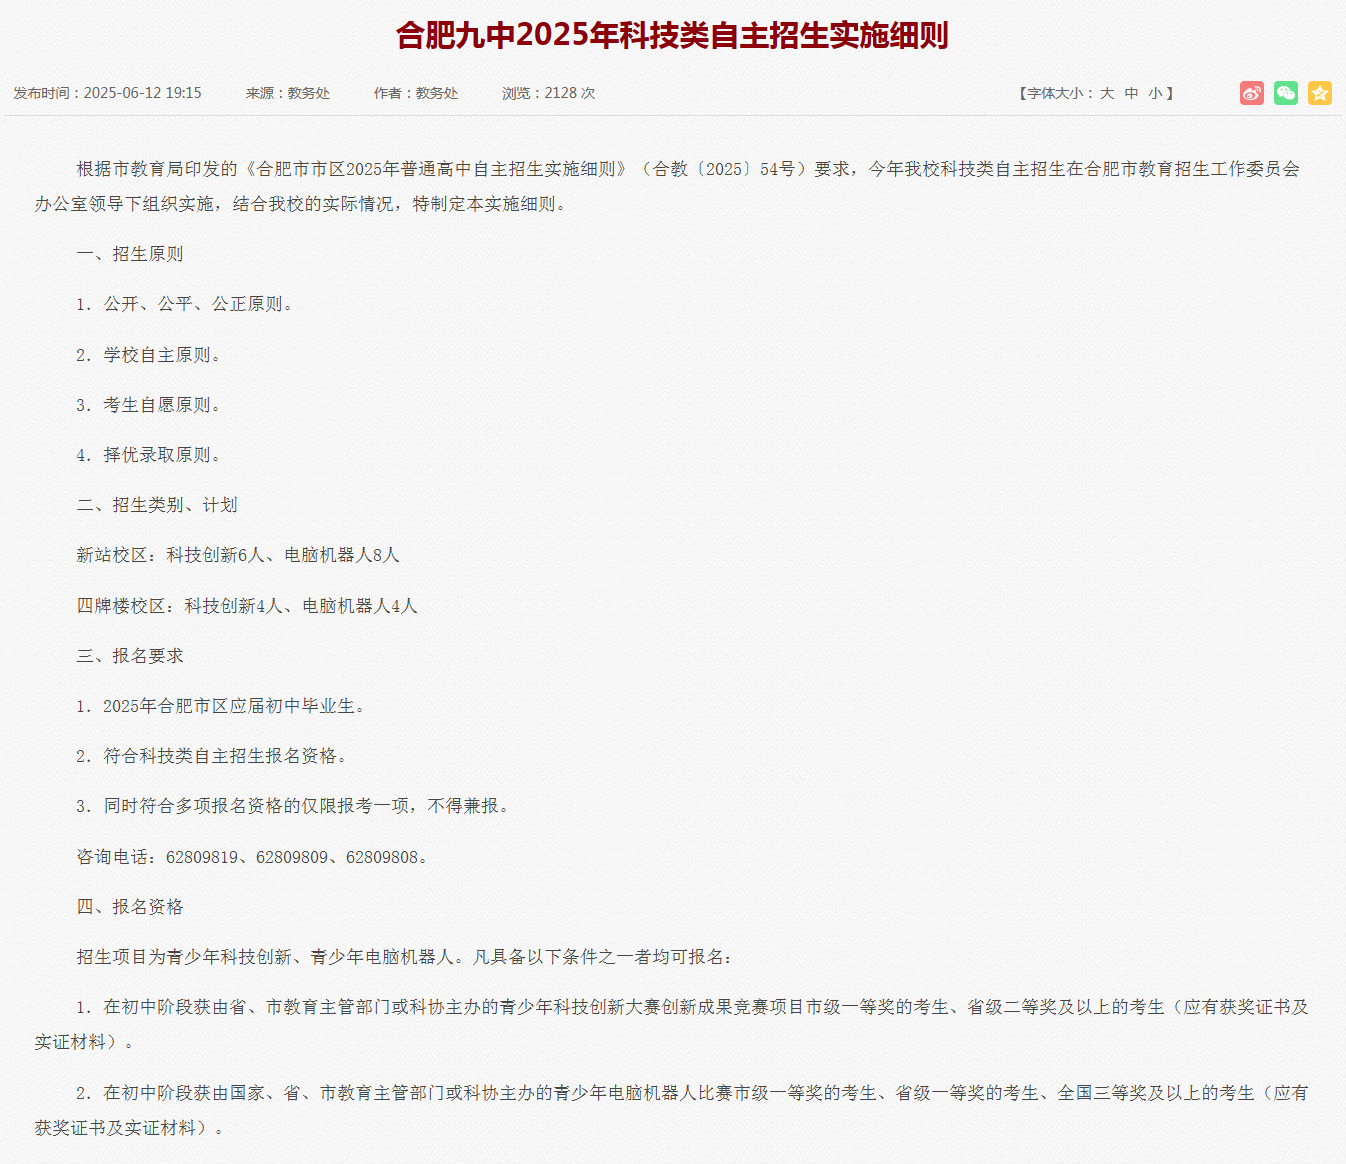
Task: Click the line 4.择优录取原则
Action: pyautogui.click(x=148, y=455)
